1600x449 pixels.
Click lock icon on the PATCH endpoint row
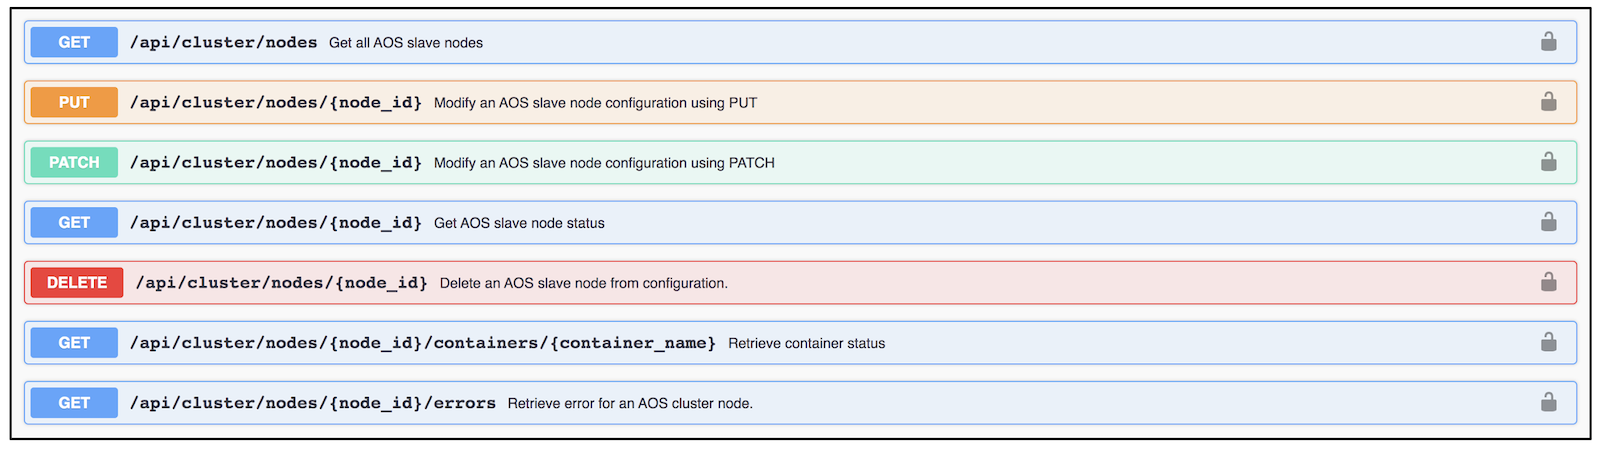pyautogui.click(x=1548, y=162)
